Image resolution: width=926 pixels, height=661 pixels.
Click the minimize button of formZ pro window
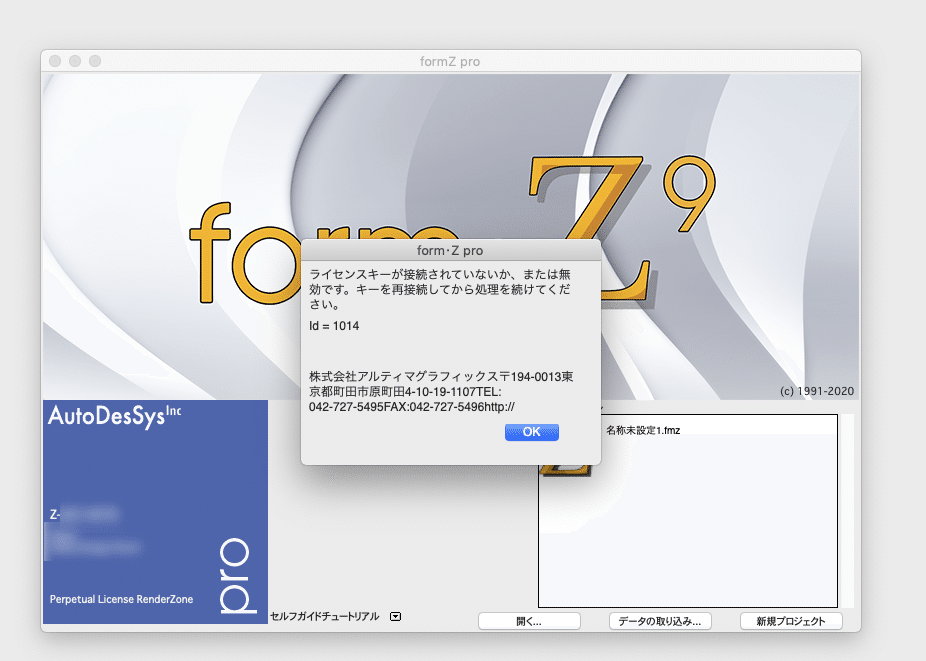[75, 61]
